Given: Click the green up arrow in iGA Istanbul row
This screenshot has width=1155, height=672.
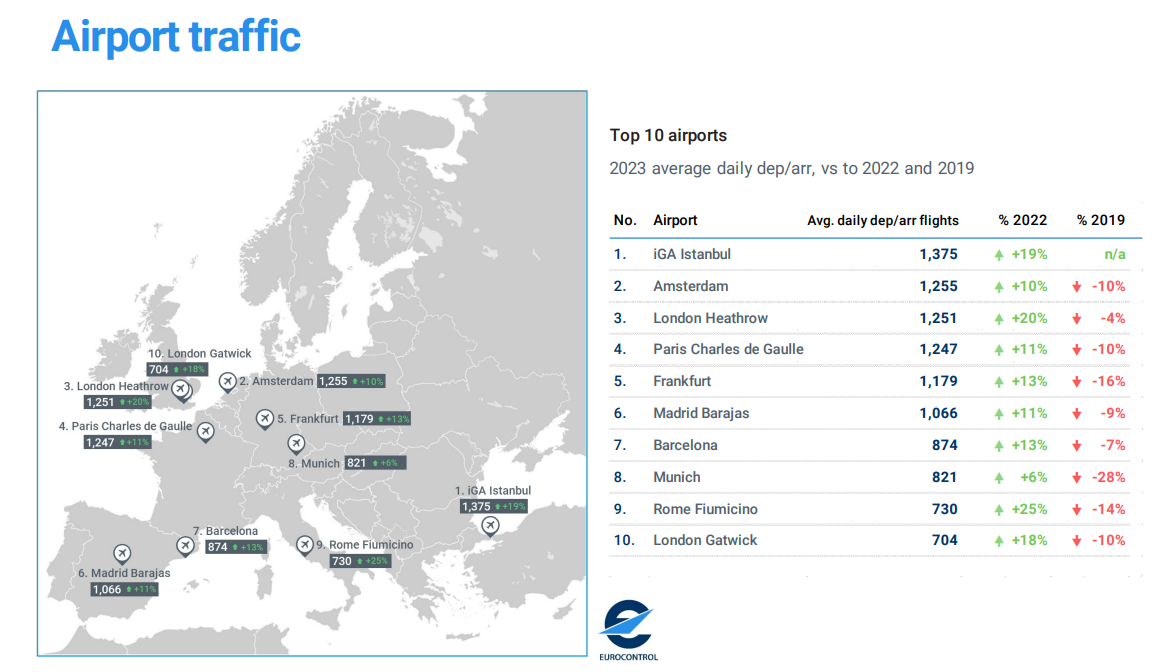Looking at the screenshot, I should point(999,255).
